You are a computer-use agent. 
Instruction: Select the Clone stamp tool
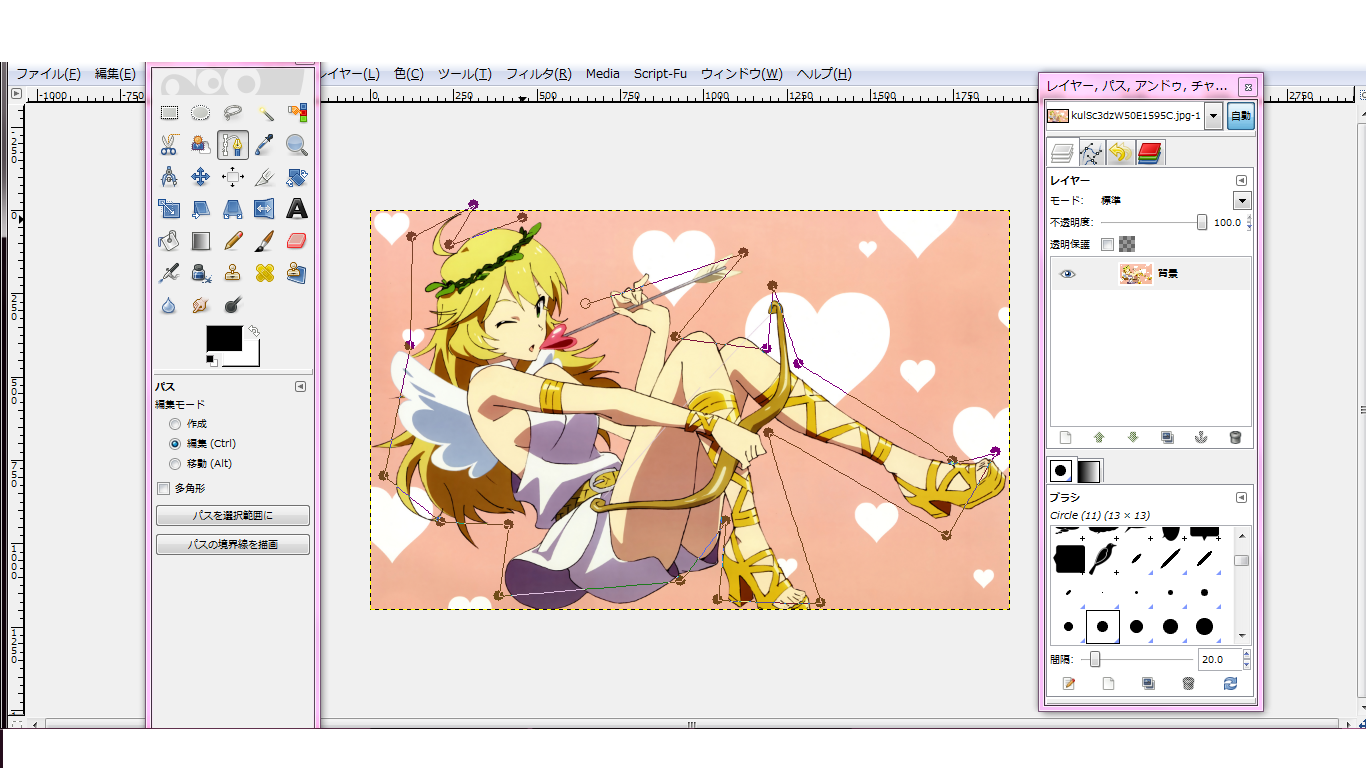coord(233,273)
